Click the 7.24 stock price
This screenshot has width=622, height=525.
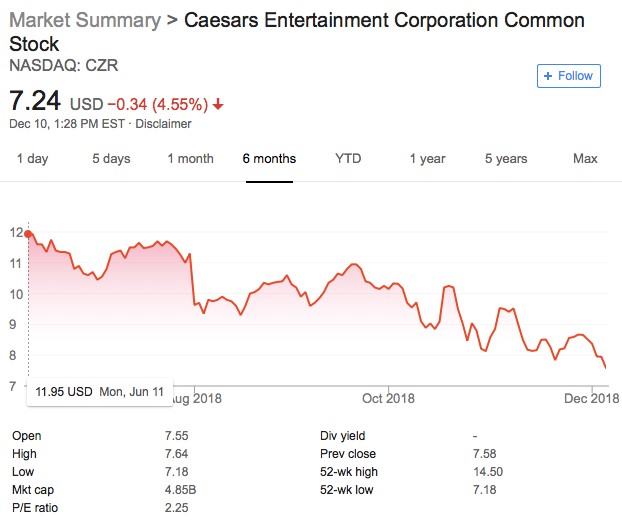35,101
